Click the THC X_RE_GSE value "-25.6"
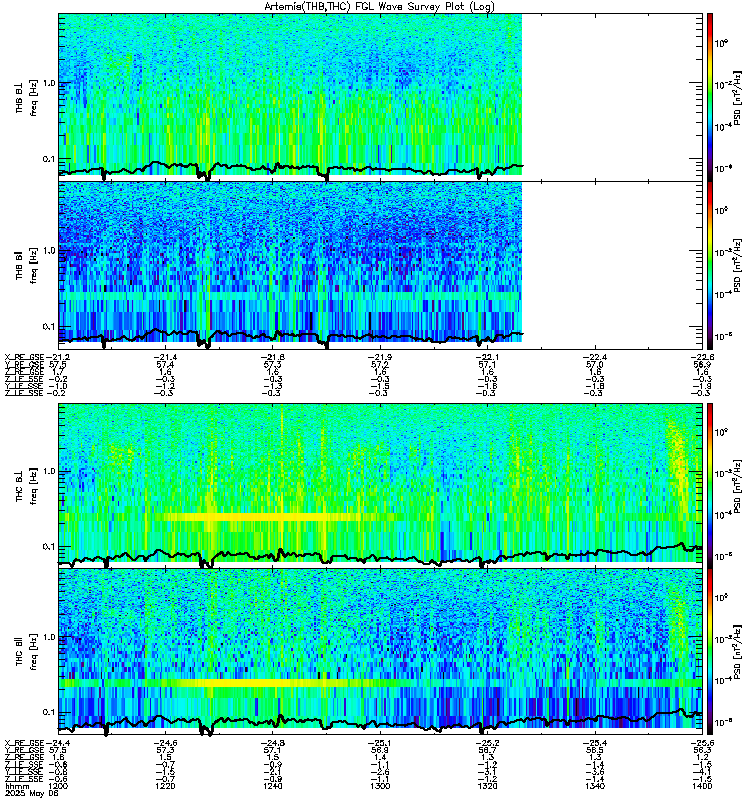 pos(702,743)
